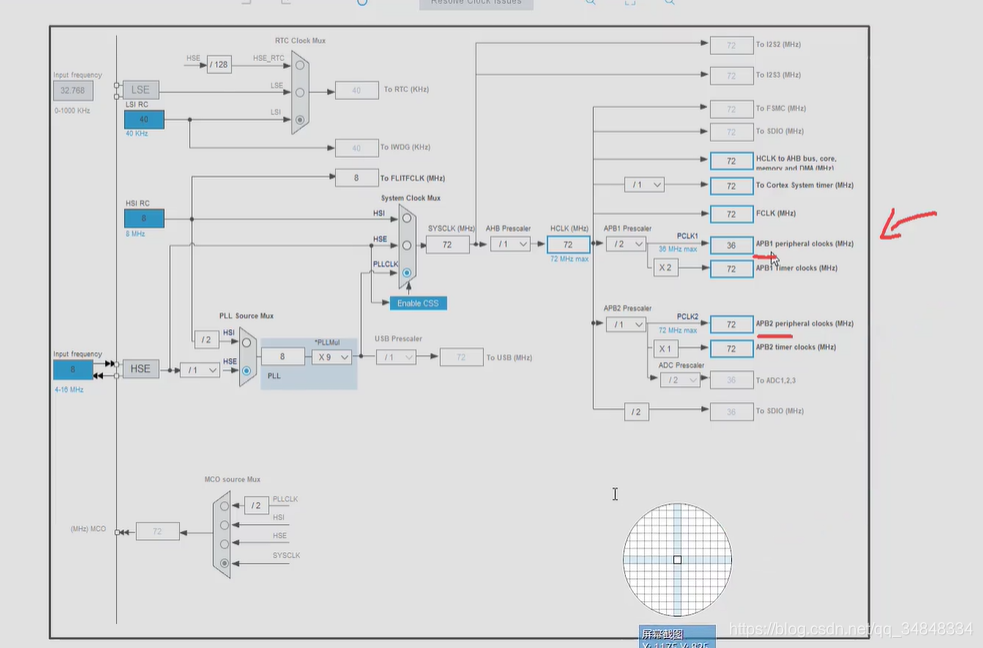Click the To I2S3 (MHz) 72 box

[x=732, y=76]
